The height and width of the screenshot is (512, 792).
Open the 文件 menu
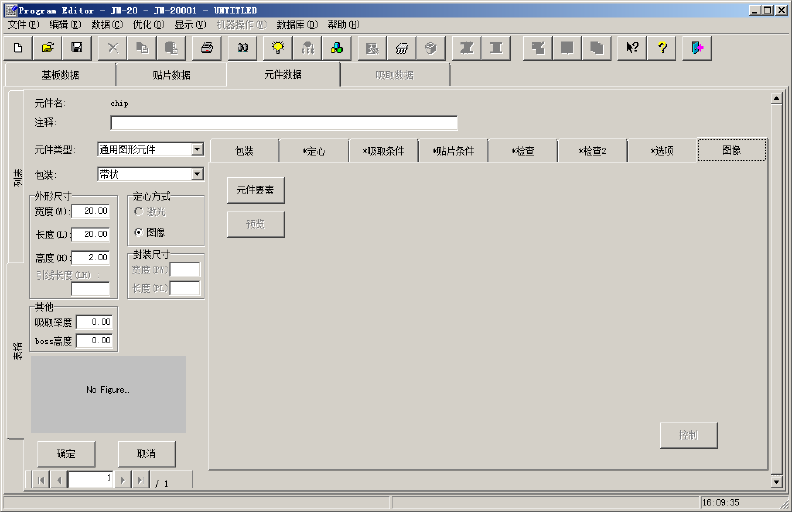23,24
